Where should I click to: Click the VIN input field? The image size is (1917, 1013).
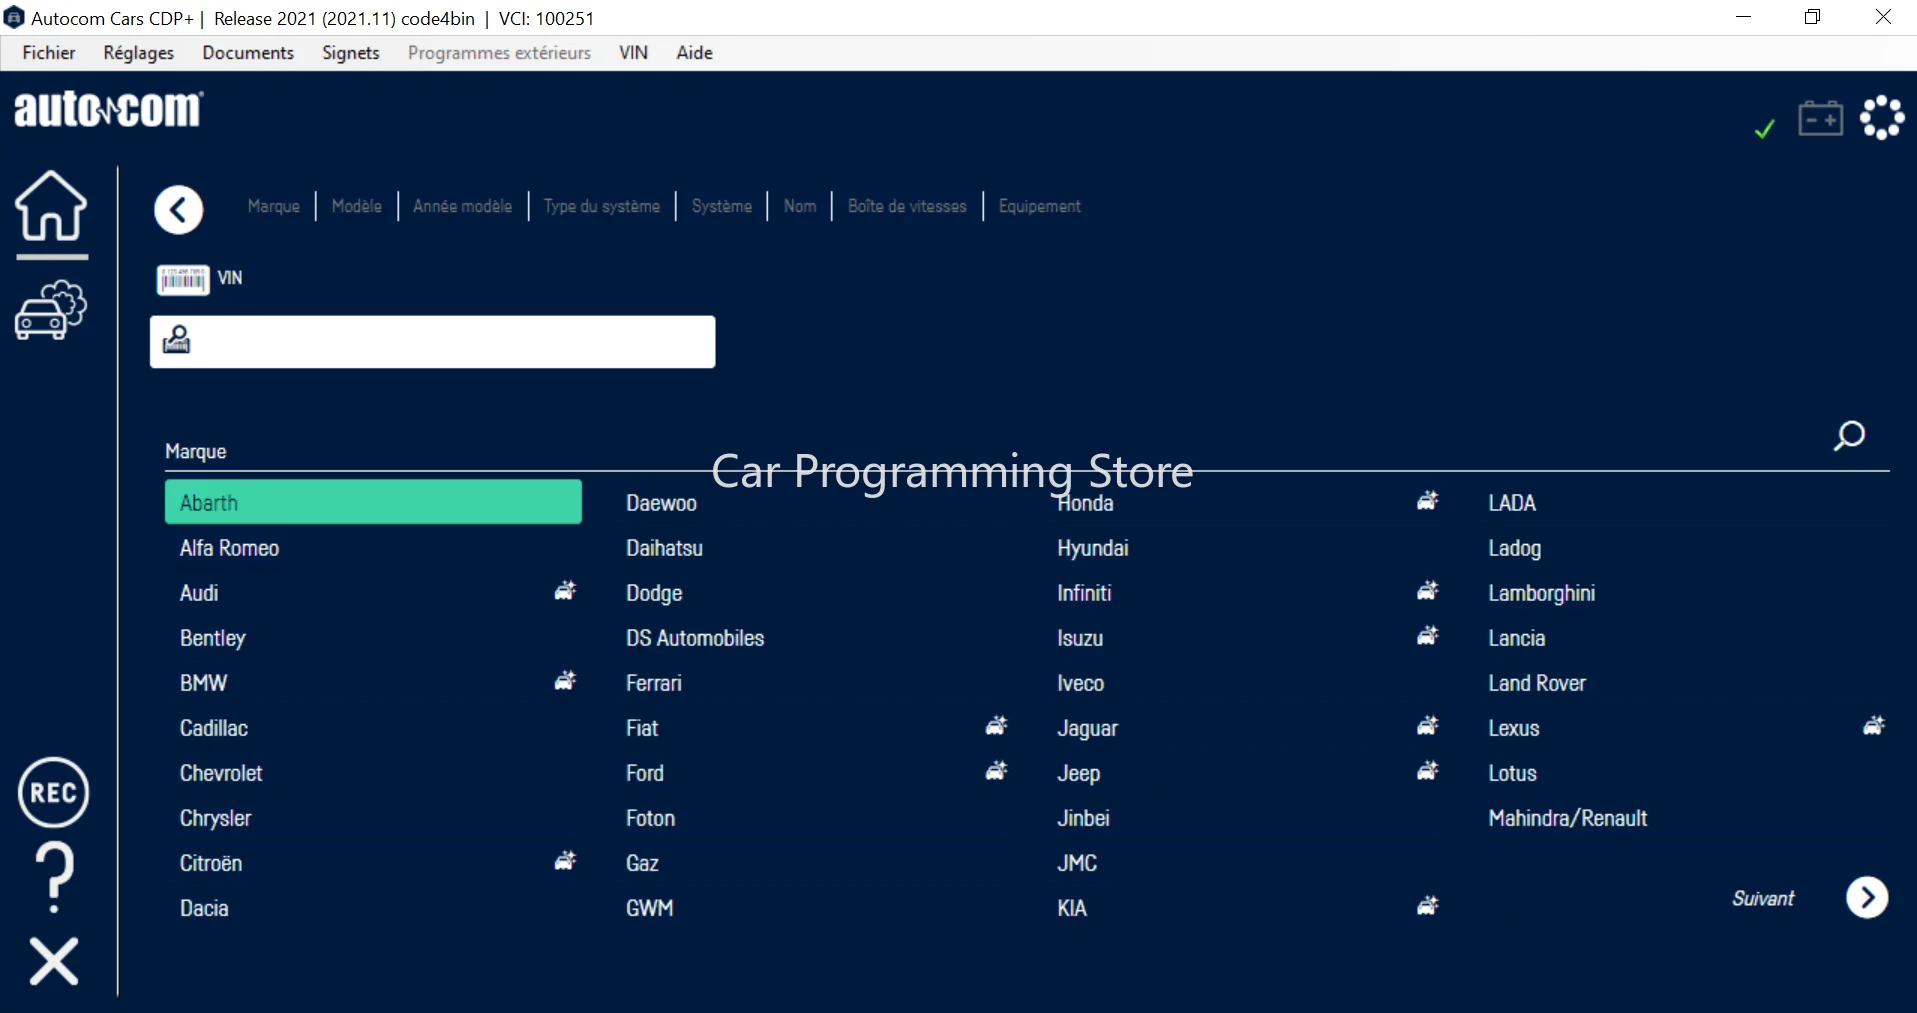coord(433,342)
